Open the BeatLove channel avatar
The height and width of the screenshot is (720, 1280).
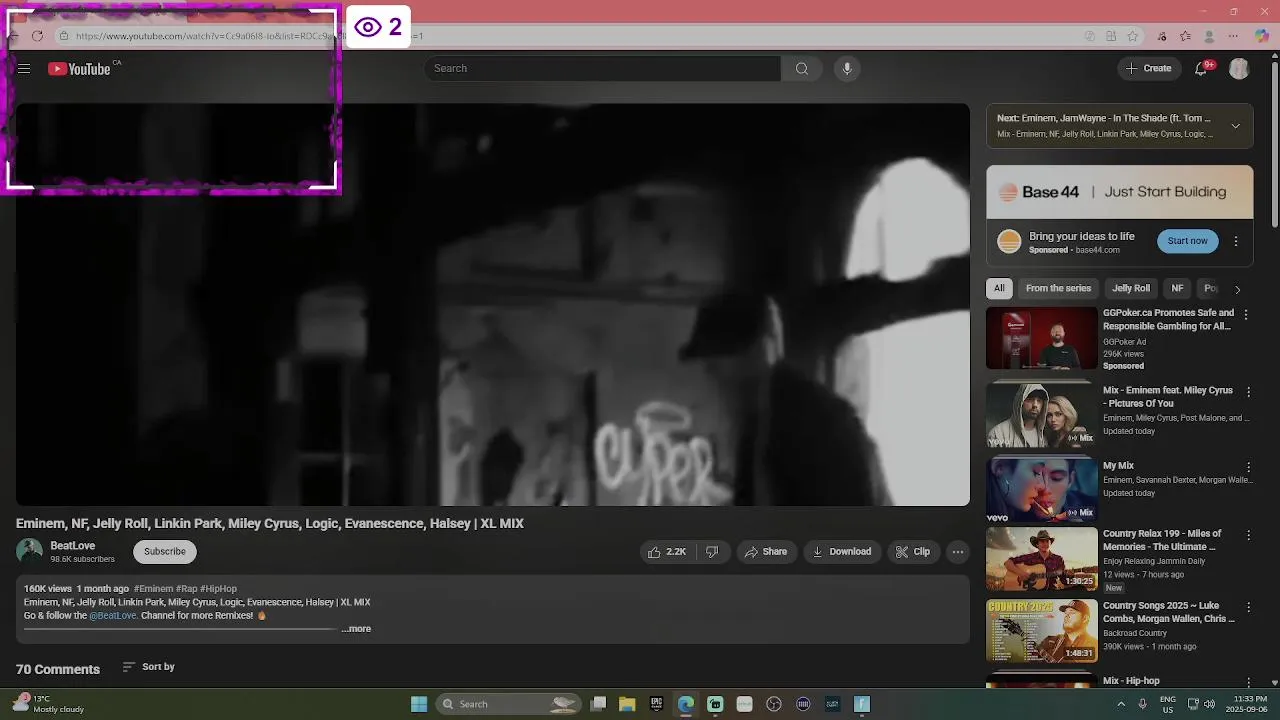[x=29, y=551]
